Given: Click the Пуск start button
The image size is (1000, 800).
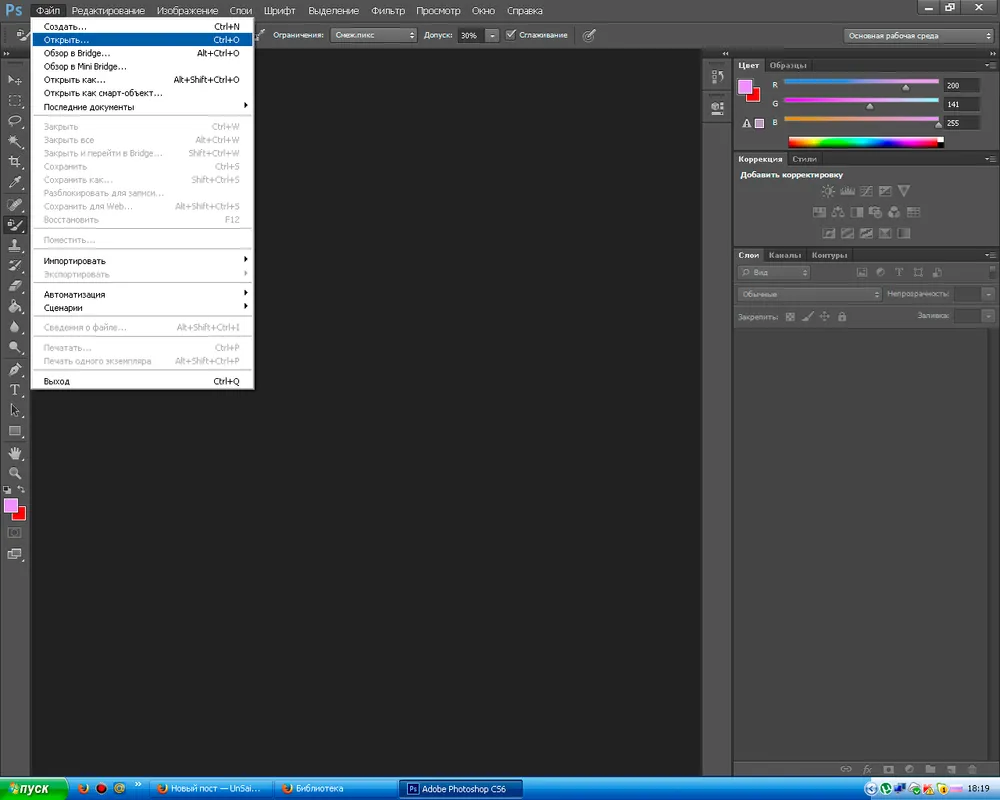Looking at the screenshot, I should pyautogui.click(x=33, y=788).
